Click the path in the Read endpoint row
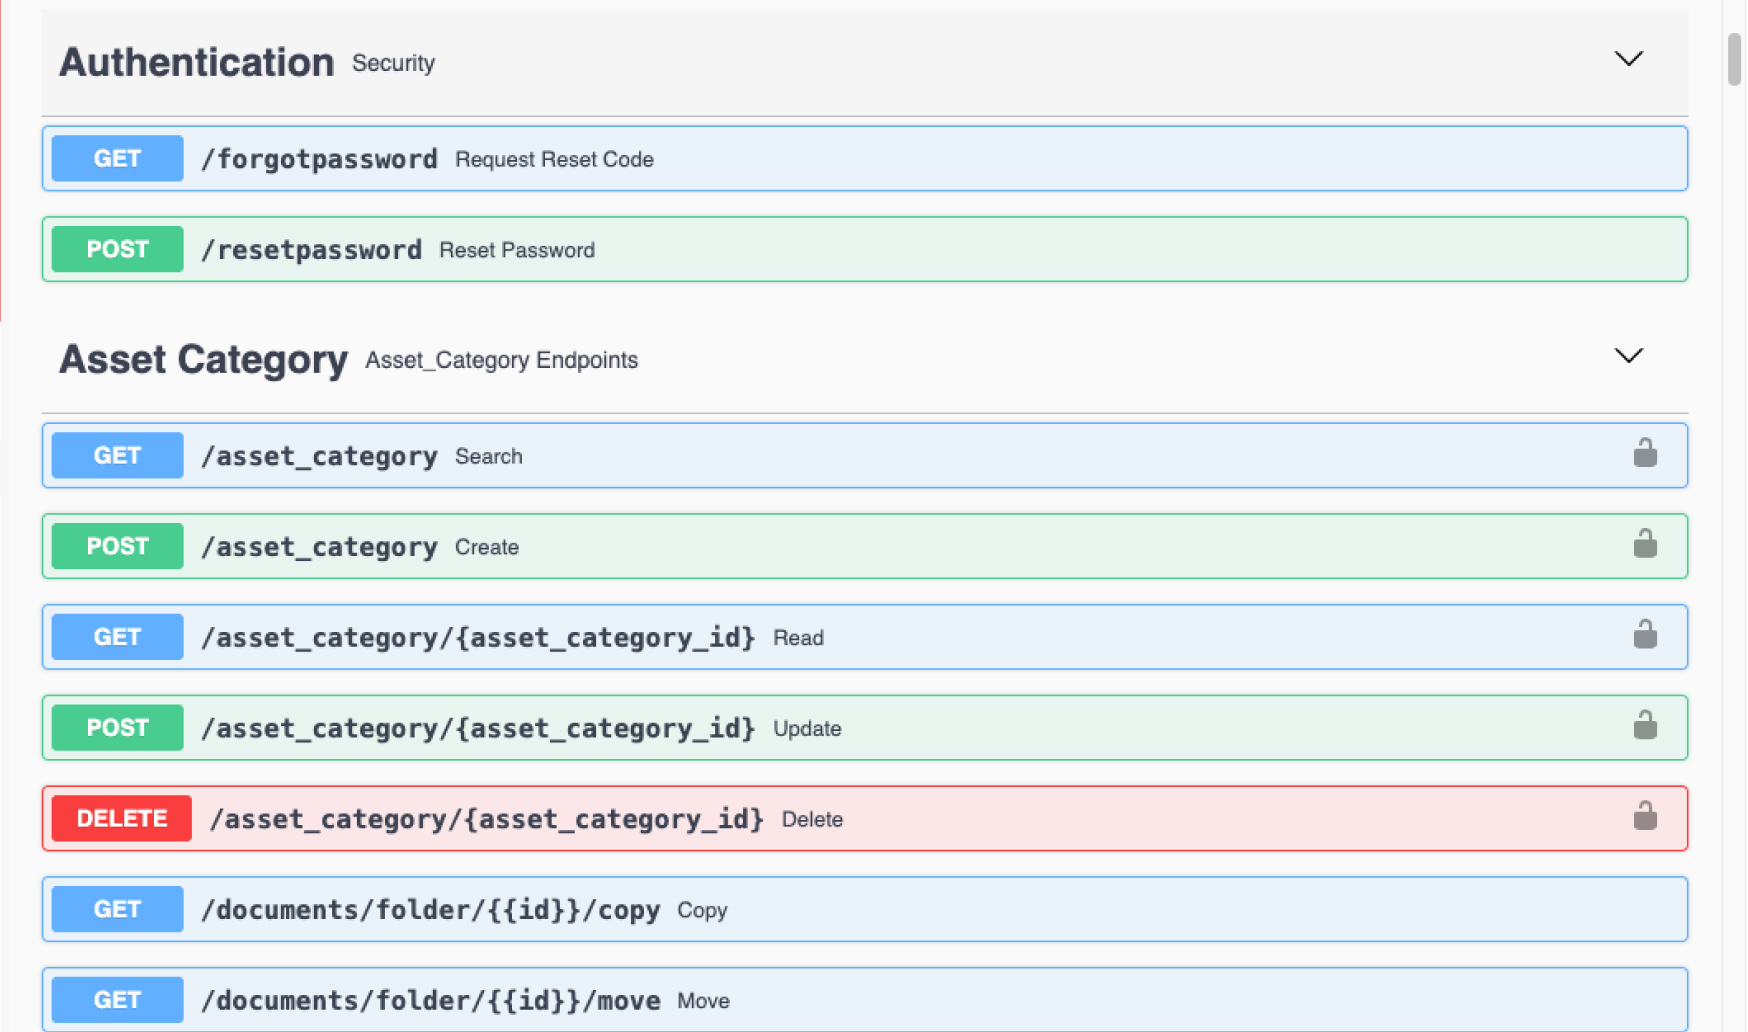The image size is (1748, 1032). pos(478,638)
